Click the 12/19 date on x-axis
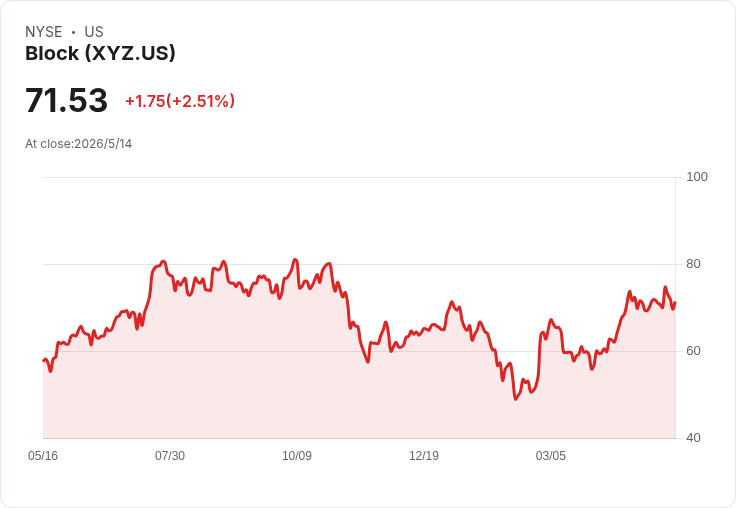Screen dimensions: 736x508 pos(424,456)
